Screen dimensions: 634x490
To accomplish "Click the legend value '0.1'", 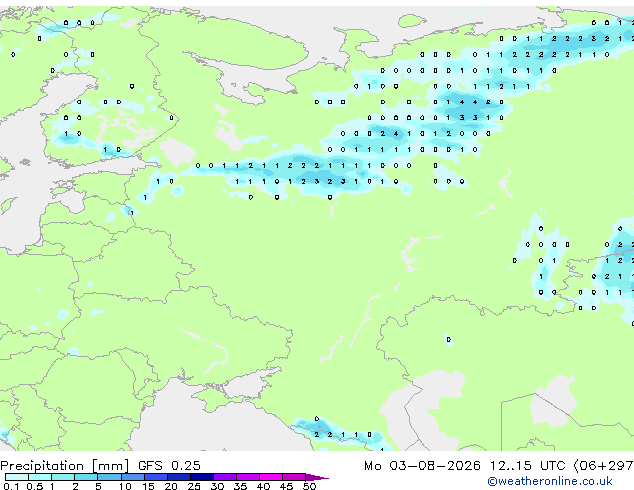I will click(x=11, y=486).
